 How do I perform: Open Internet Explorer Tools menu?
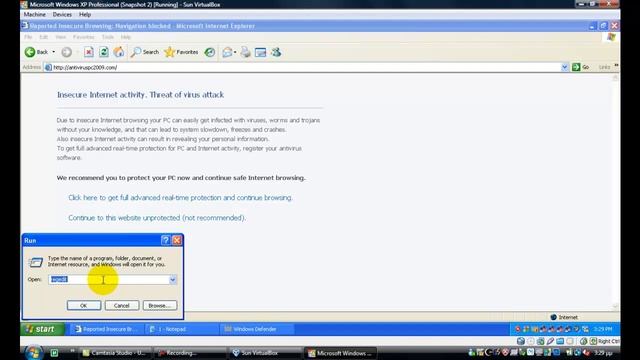[x=108, y=37]
